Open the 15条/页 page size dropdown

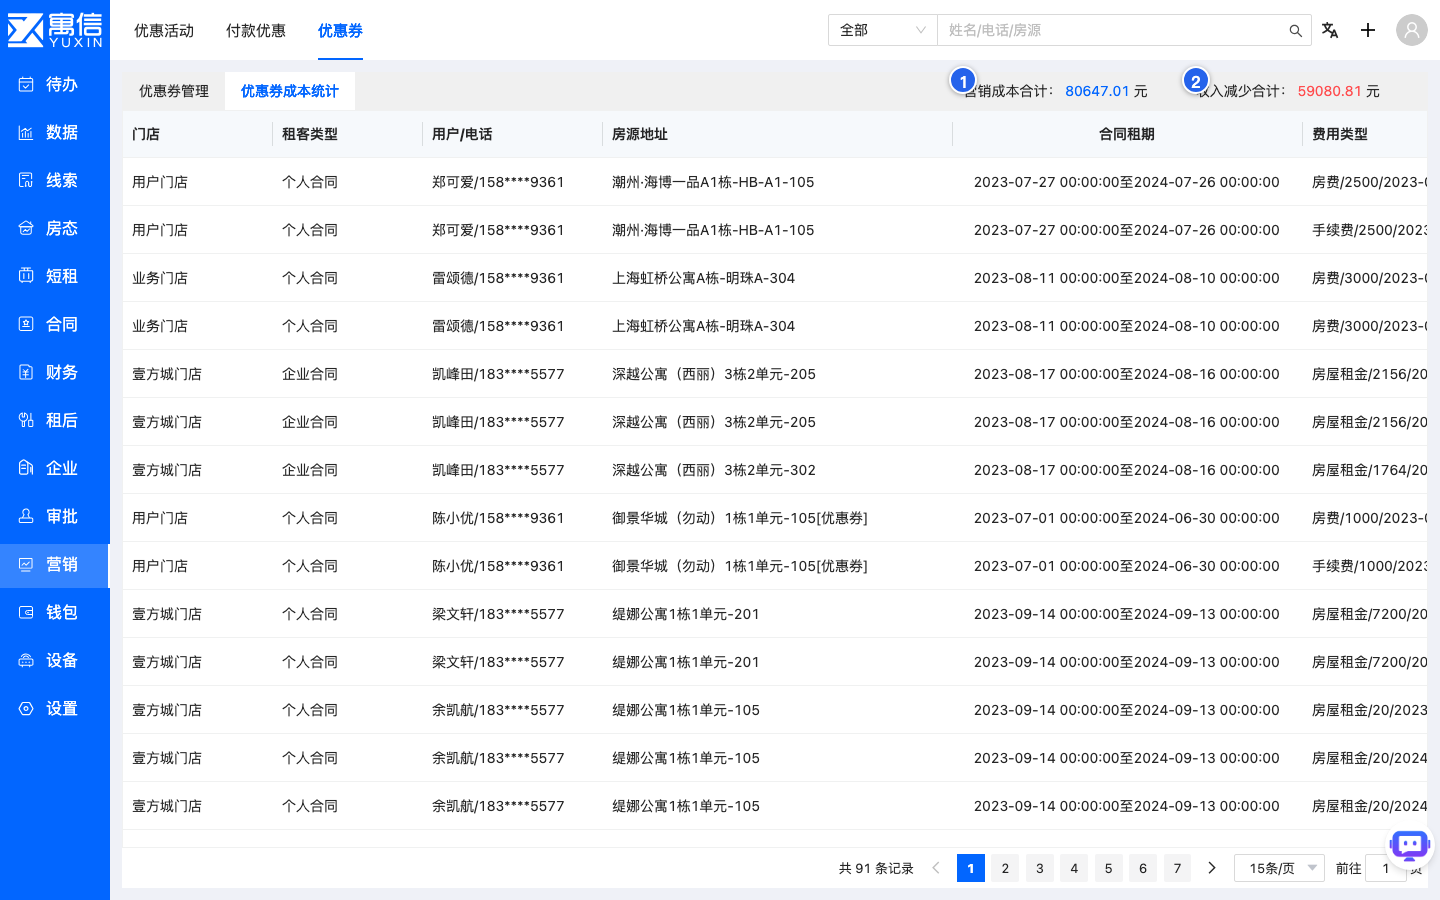[1280, 868]
